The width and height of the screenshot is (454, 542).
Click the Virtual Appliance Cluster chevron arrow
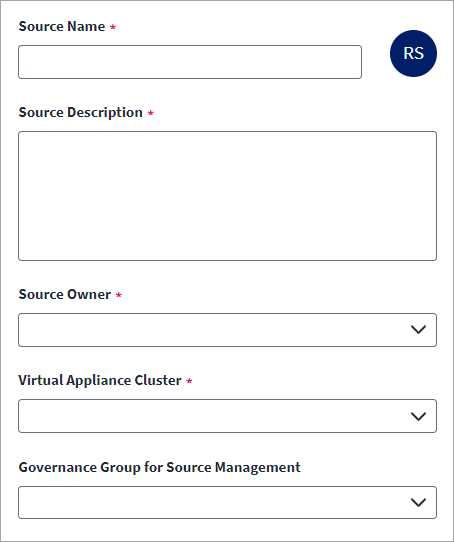coord(418,416)
